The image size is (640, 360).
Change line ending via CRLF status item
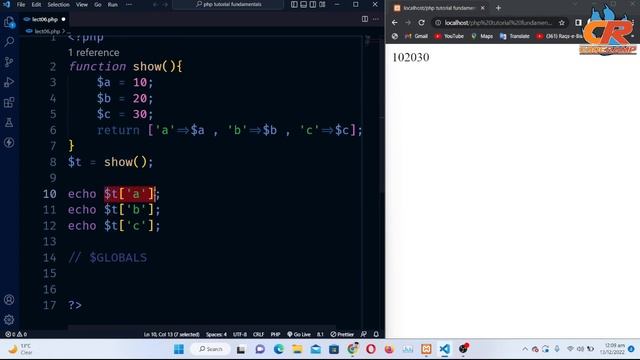[258, 334]
